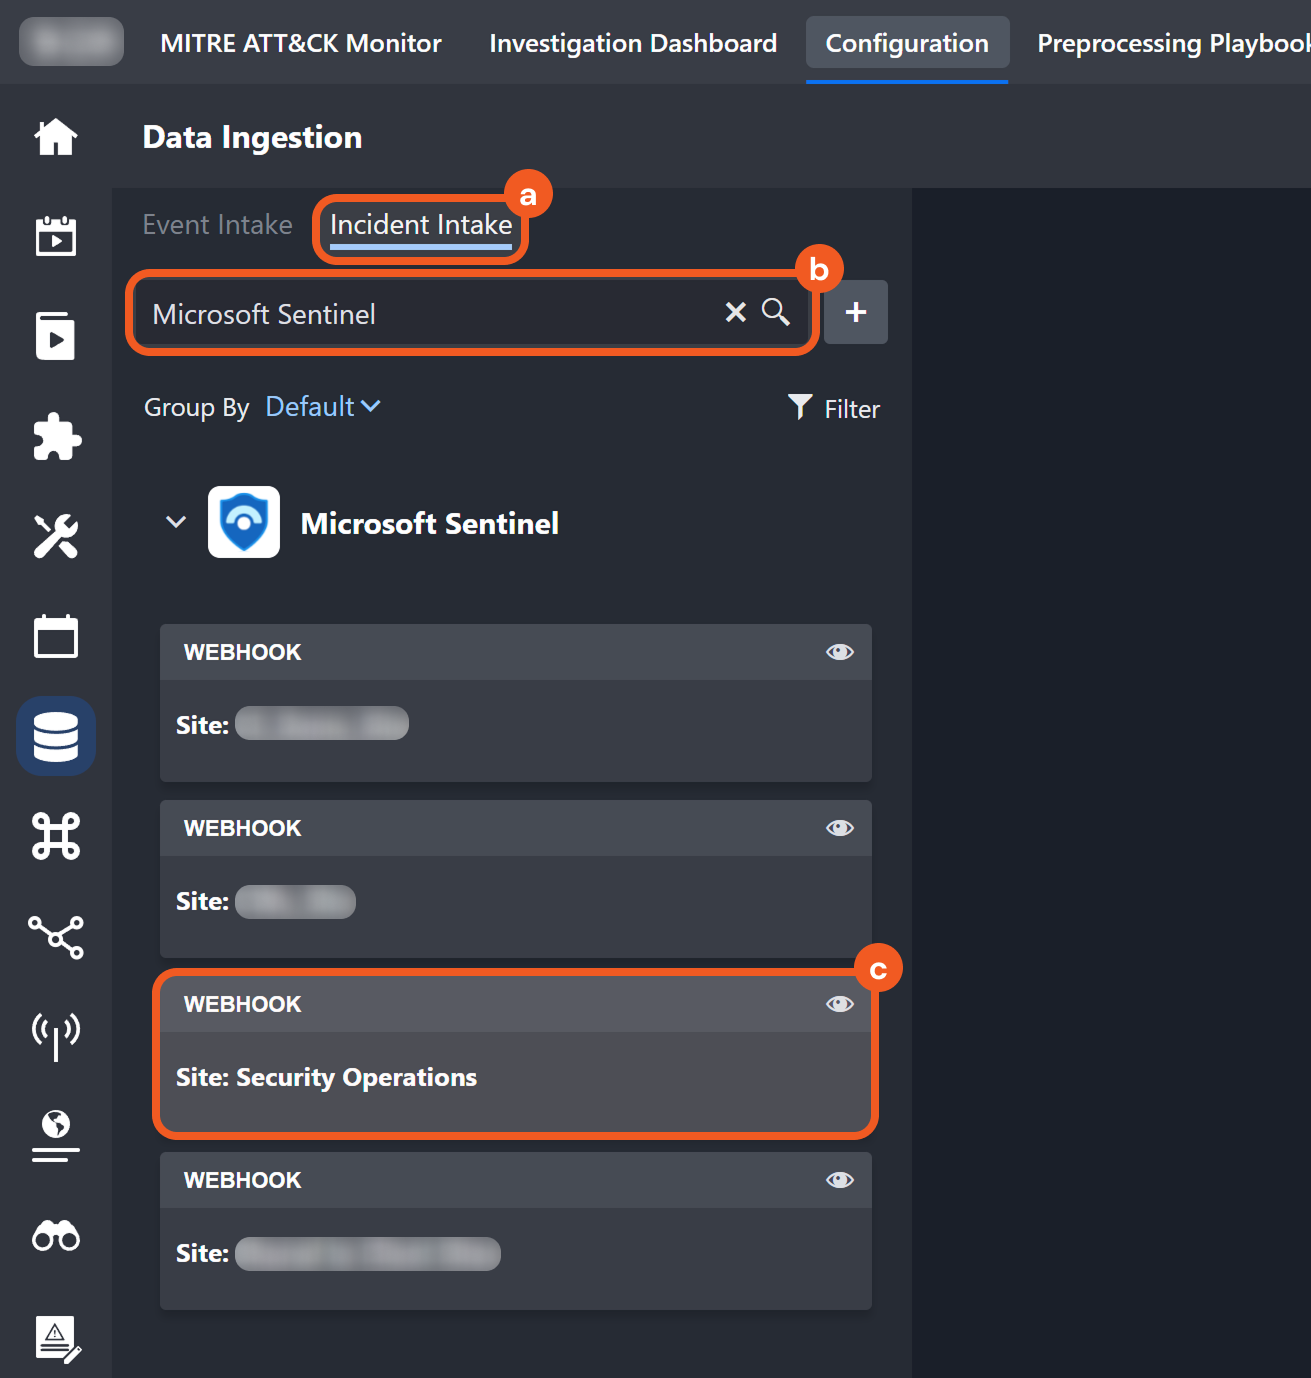The image size is (1311, 1378).
Task: Click the antenna broadcast sidebar icon
Action: (x=56, y=1034)
